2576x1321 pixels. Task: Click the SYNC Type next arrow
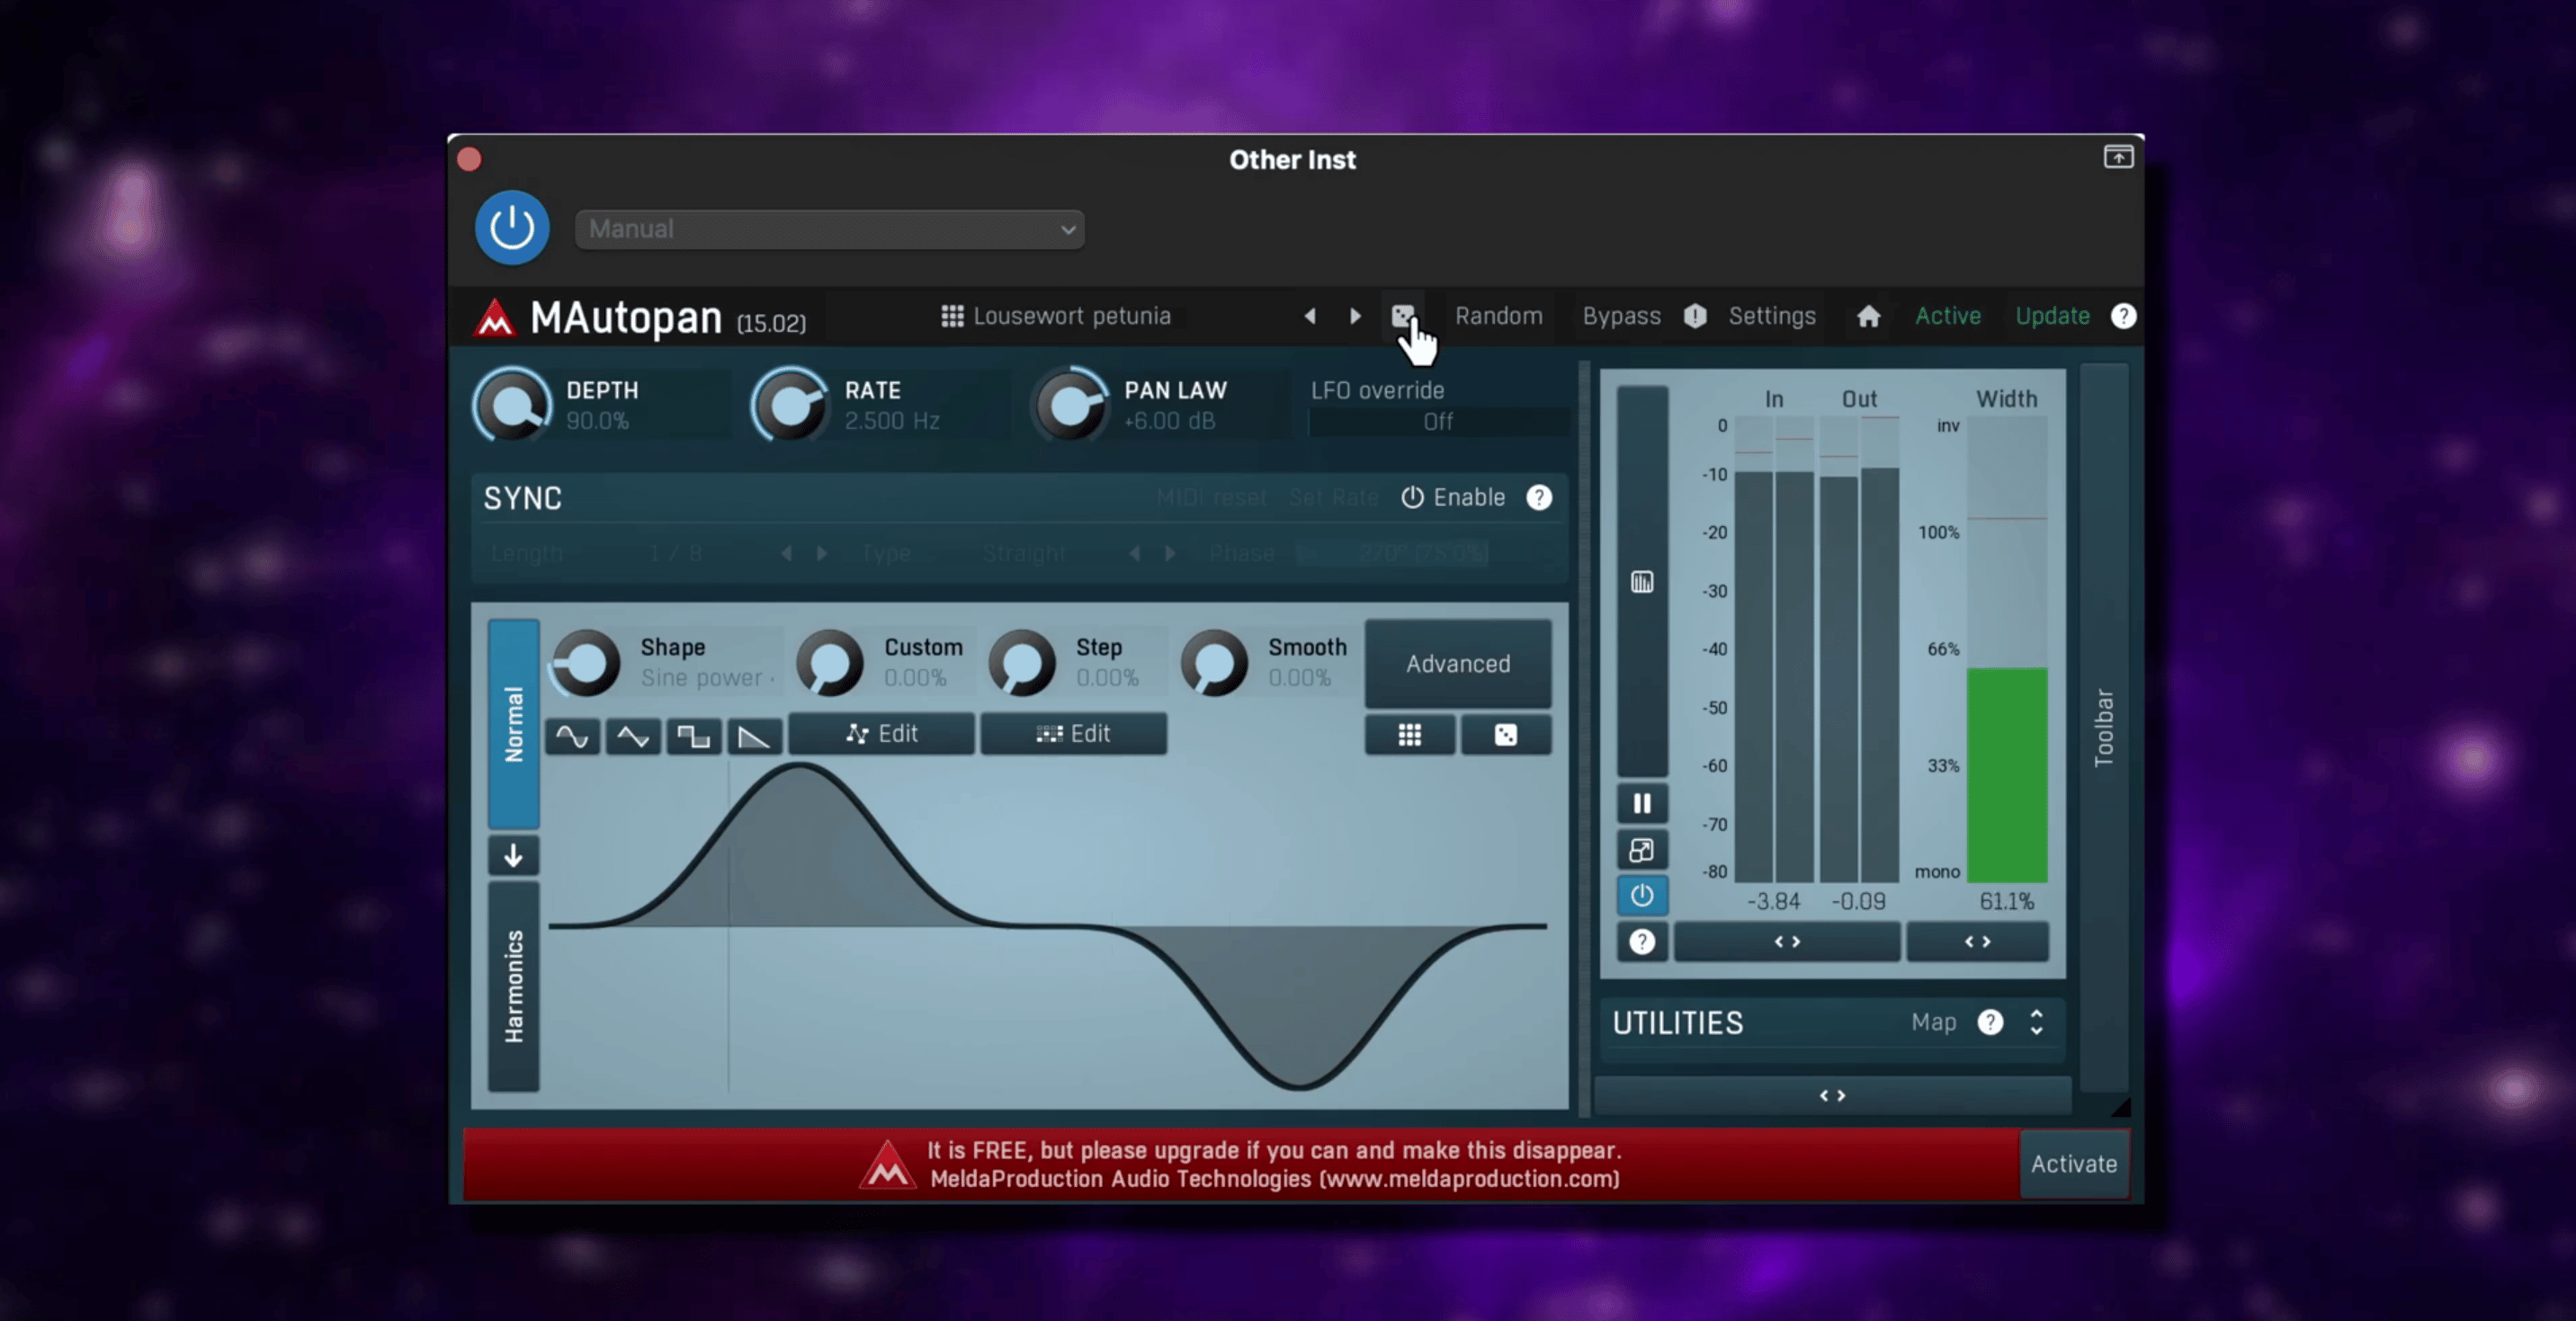tap(1169, 554)
